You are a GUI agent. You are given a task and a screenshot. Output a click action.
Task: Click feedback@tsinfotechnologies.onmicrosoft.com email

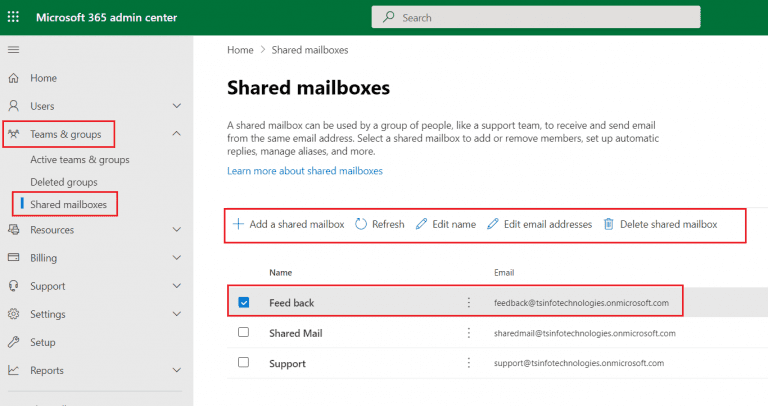point(581,303)
